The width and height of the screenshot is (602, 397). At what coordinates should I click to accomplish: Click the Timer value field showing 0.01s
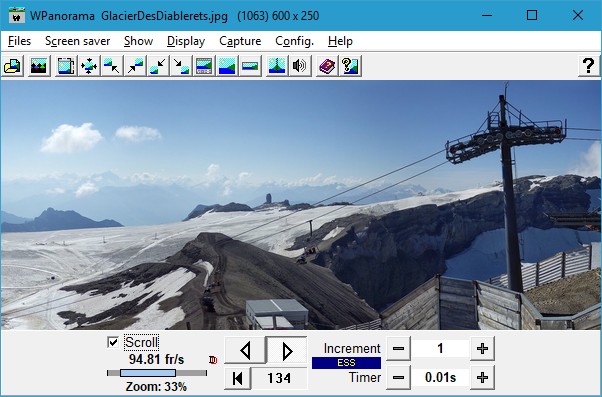pos(440,377)
